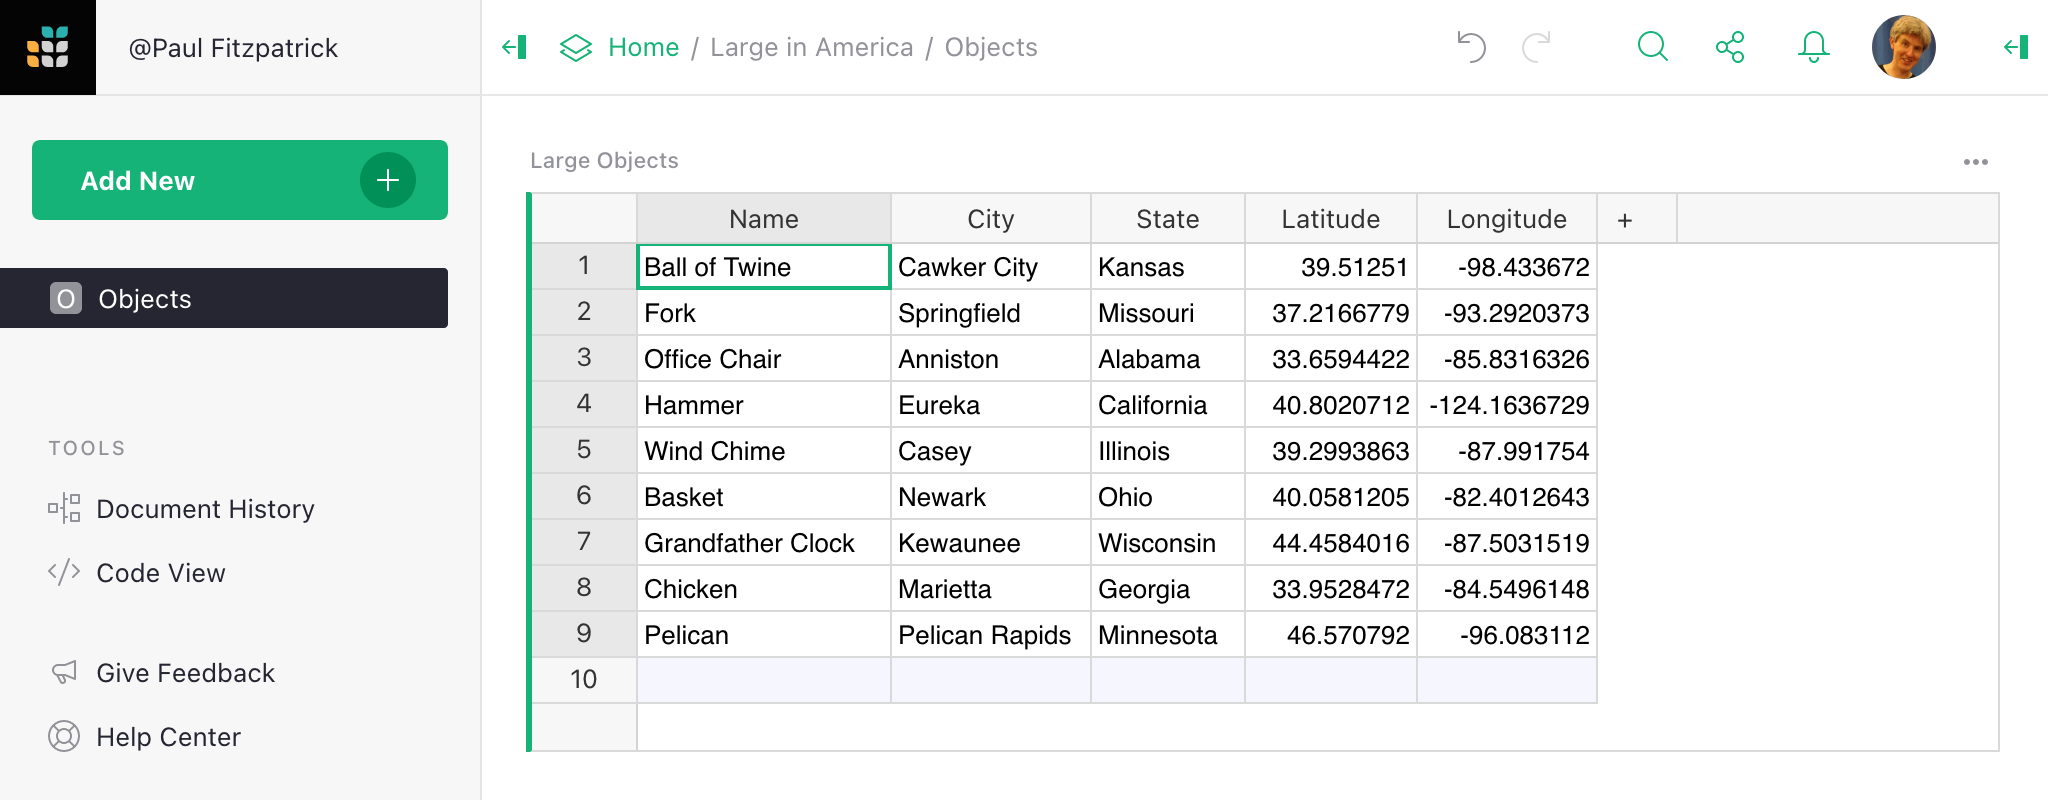Open the user profile avatar menu
This screenshot has height=800, width=2048.
tap(1903, 47)
